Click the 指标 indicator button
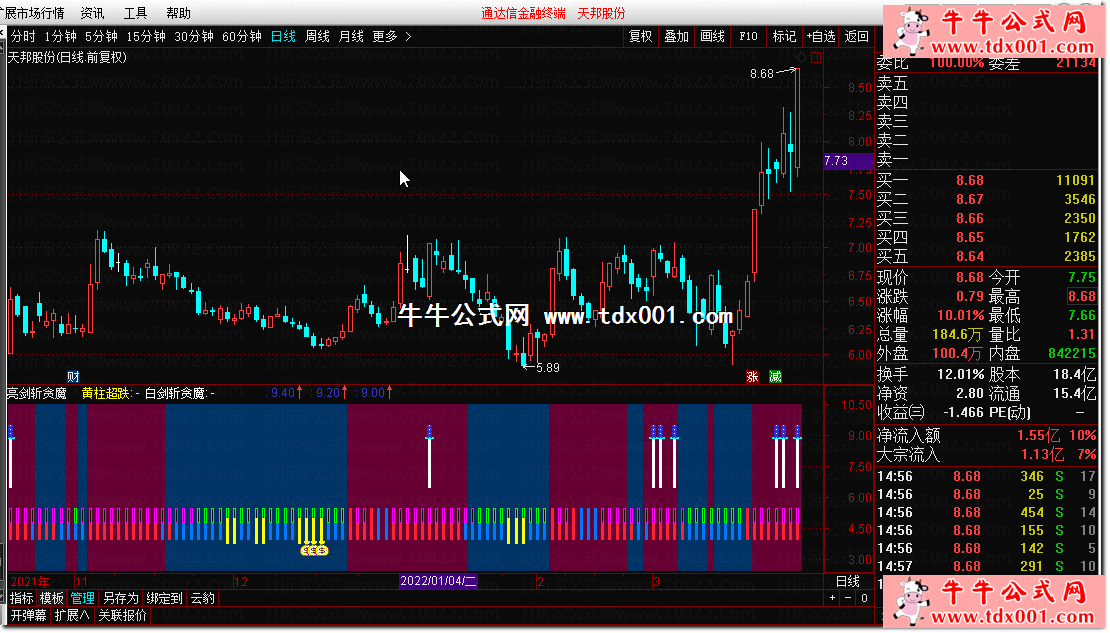The image size is (1110, 633). click(x=21, y=598)
